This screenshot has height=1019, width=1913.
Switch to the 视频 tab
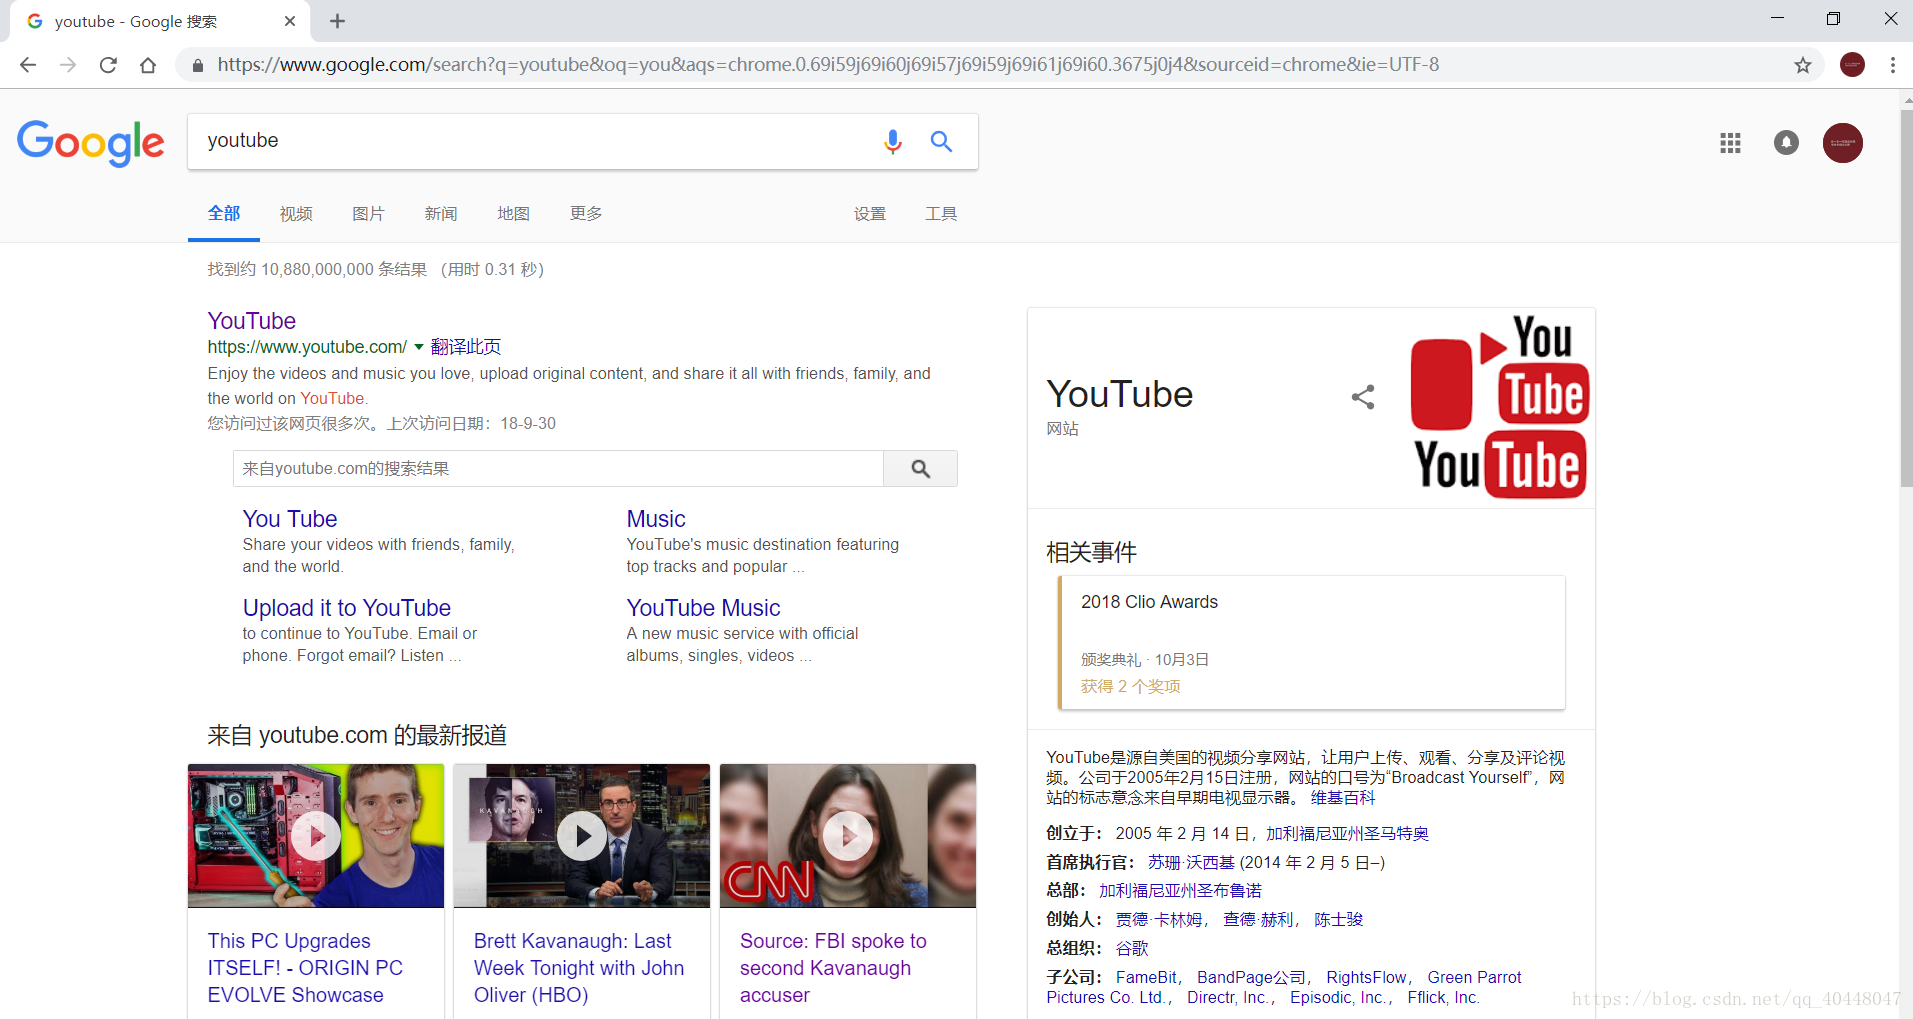pyautogui.click(x=296, y=214)
